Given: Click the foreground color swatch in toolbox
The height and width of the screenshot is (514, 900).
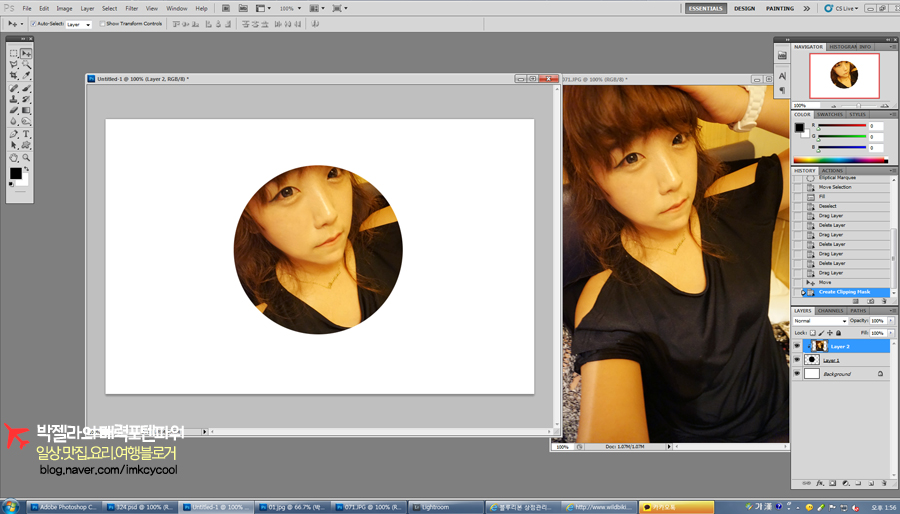Looking at the screenshot, I should (x=15, y=173).
